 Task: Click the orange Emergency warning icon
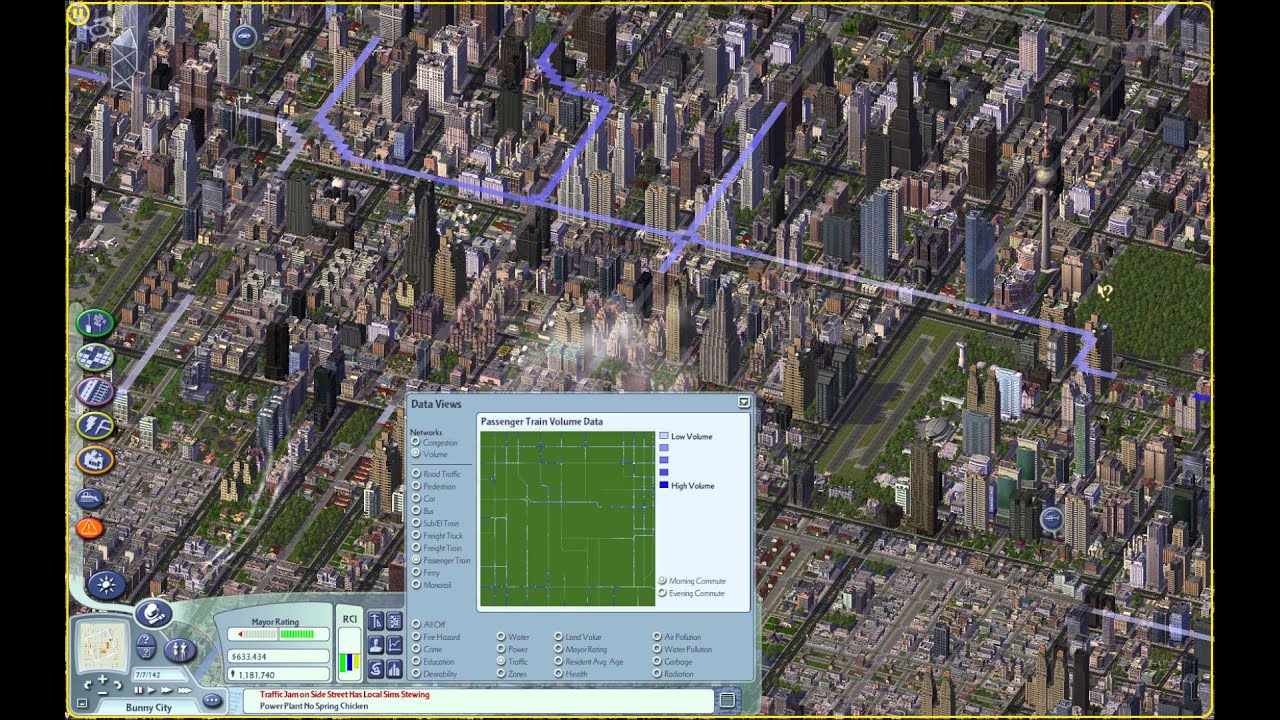[x=90, y=527]
